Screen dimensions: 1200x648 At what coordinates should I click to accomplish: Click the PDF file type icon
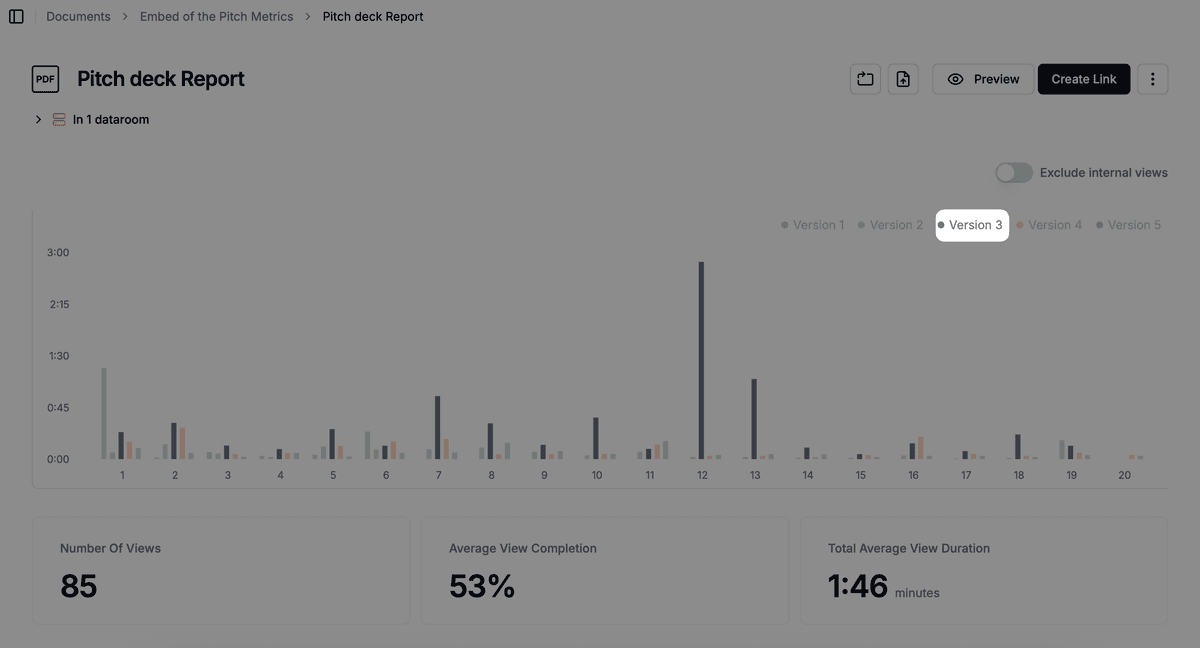(45, 79)
